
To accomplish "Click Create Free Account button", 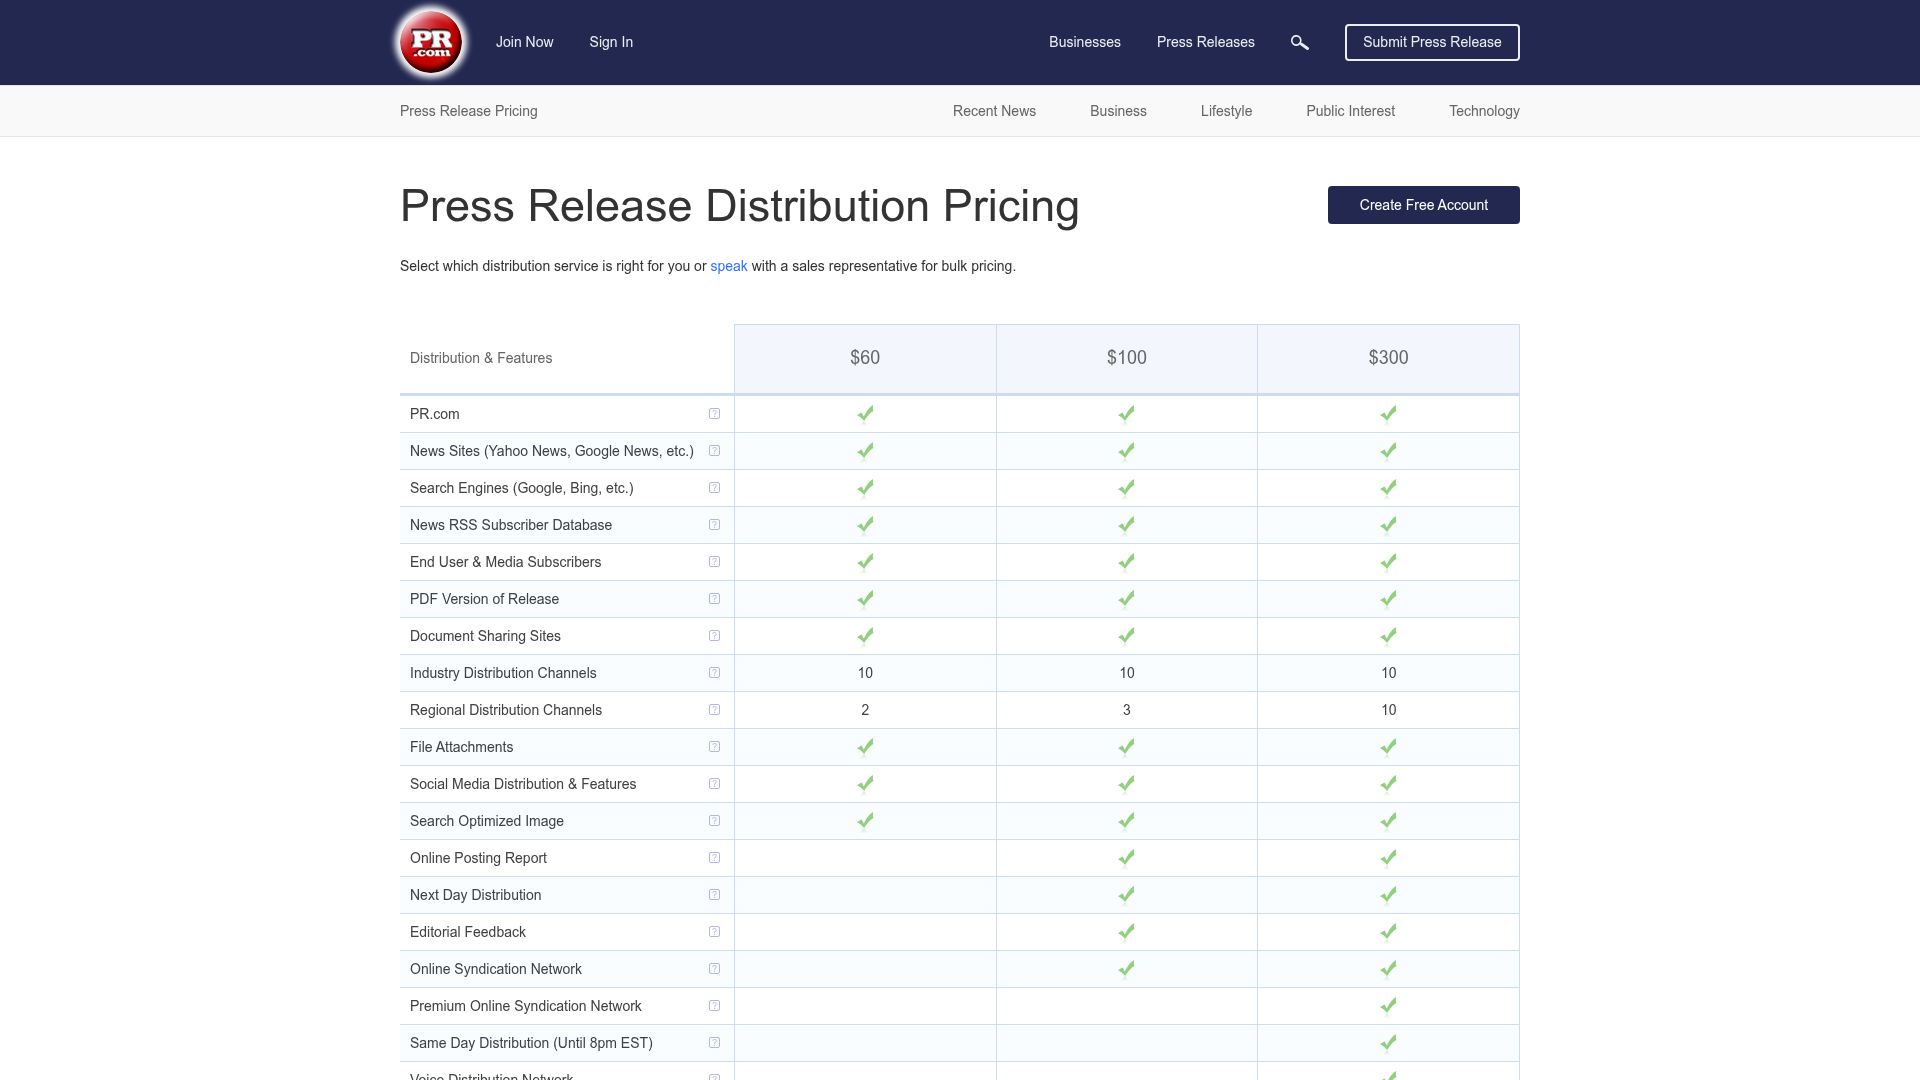I will (1423, 205).
